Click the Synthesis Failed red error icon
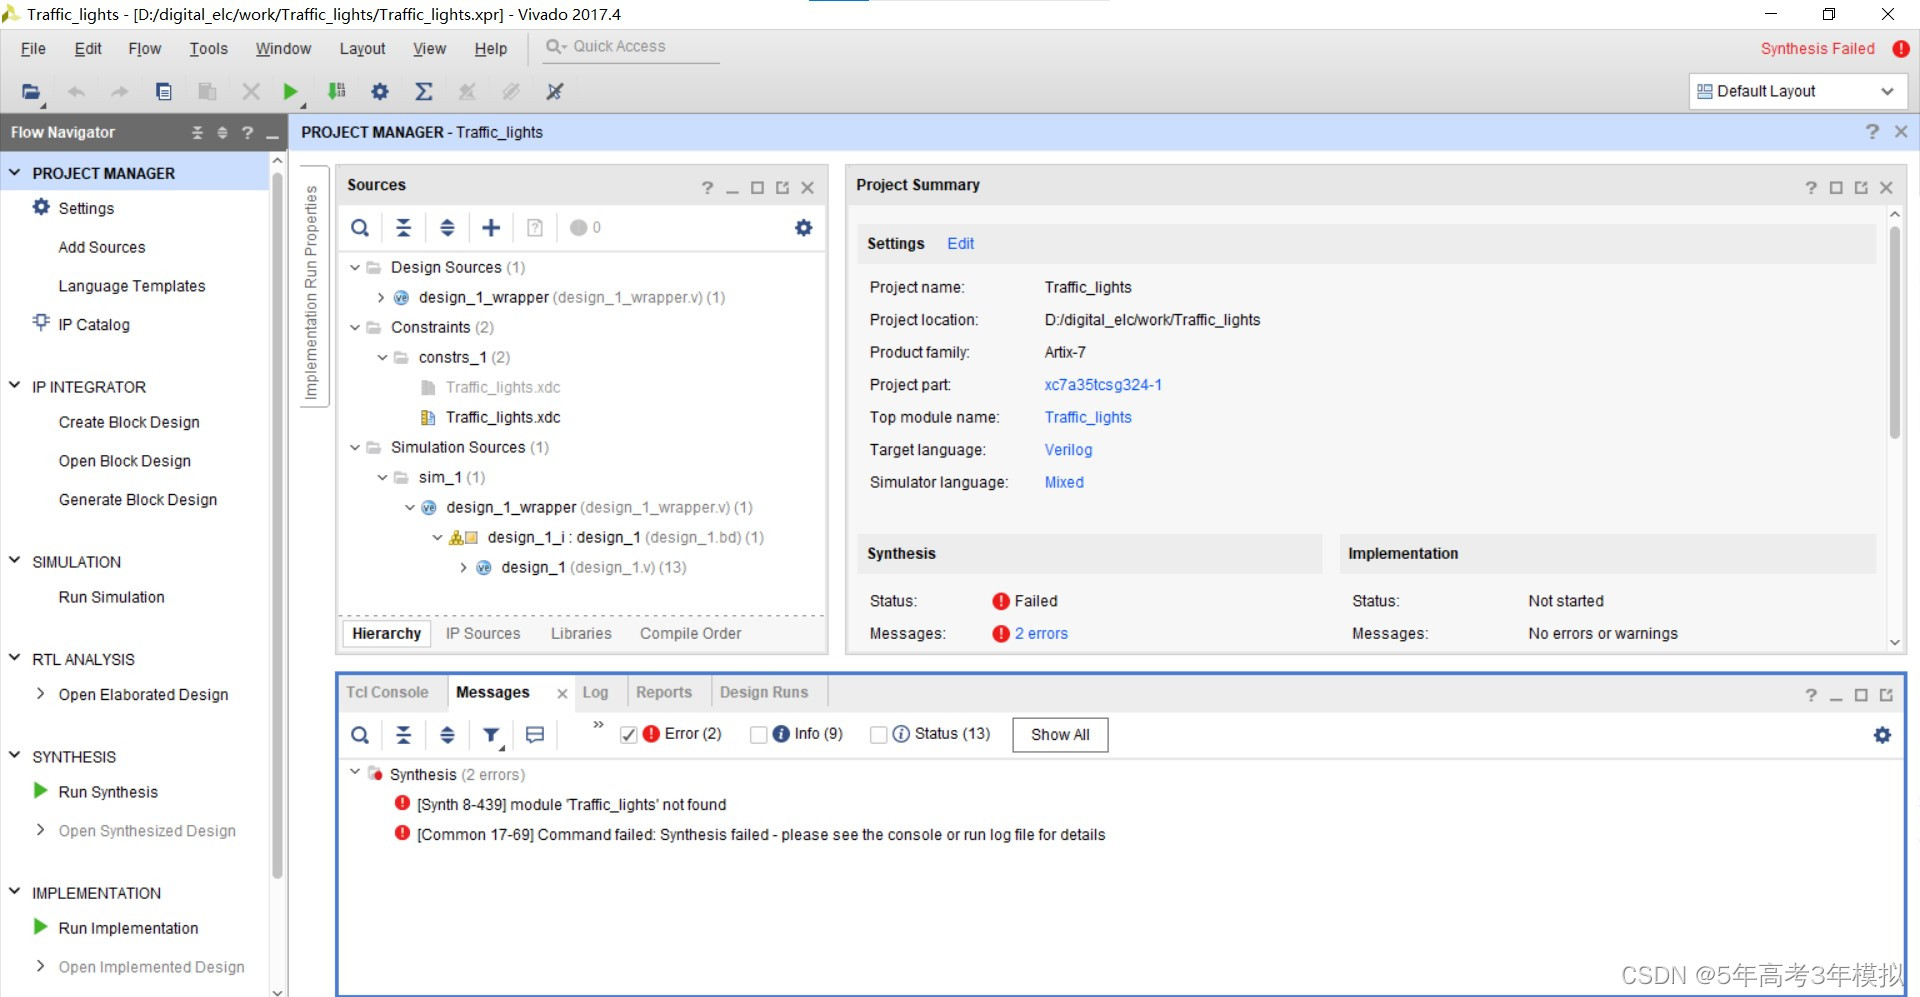Viewport: 1920px width, 997px height. (1901, 48)
